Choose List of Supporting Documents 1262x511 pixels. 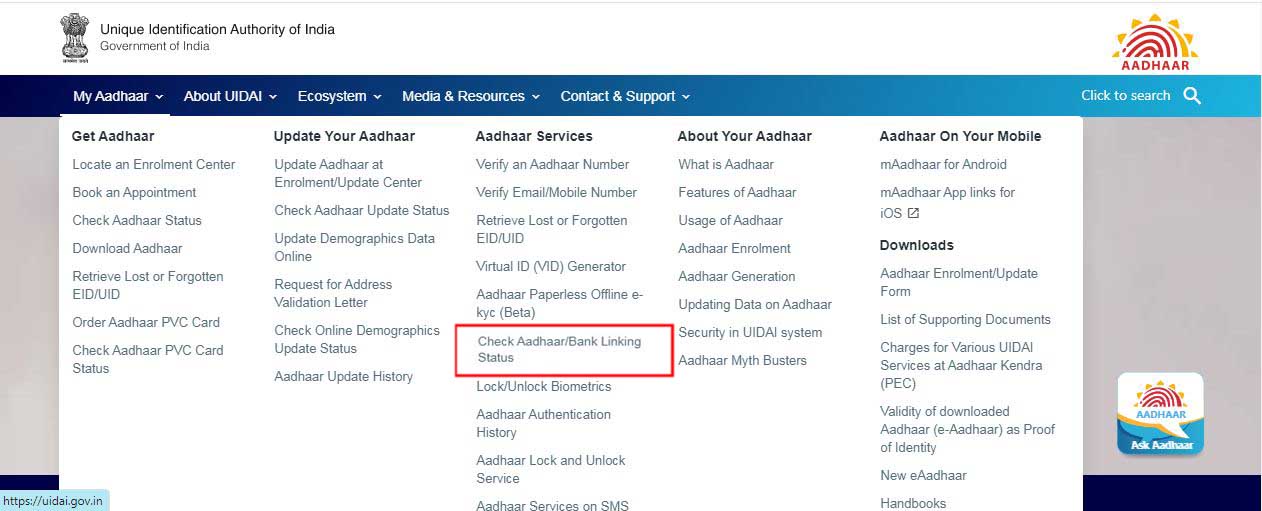pos(965,319)
